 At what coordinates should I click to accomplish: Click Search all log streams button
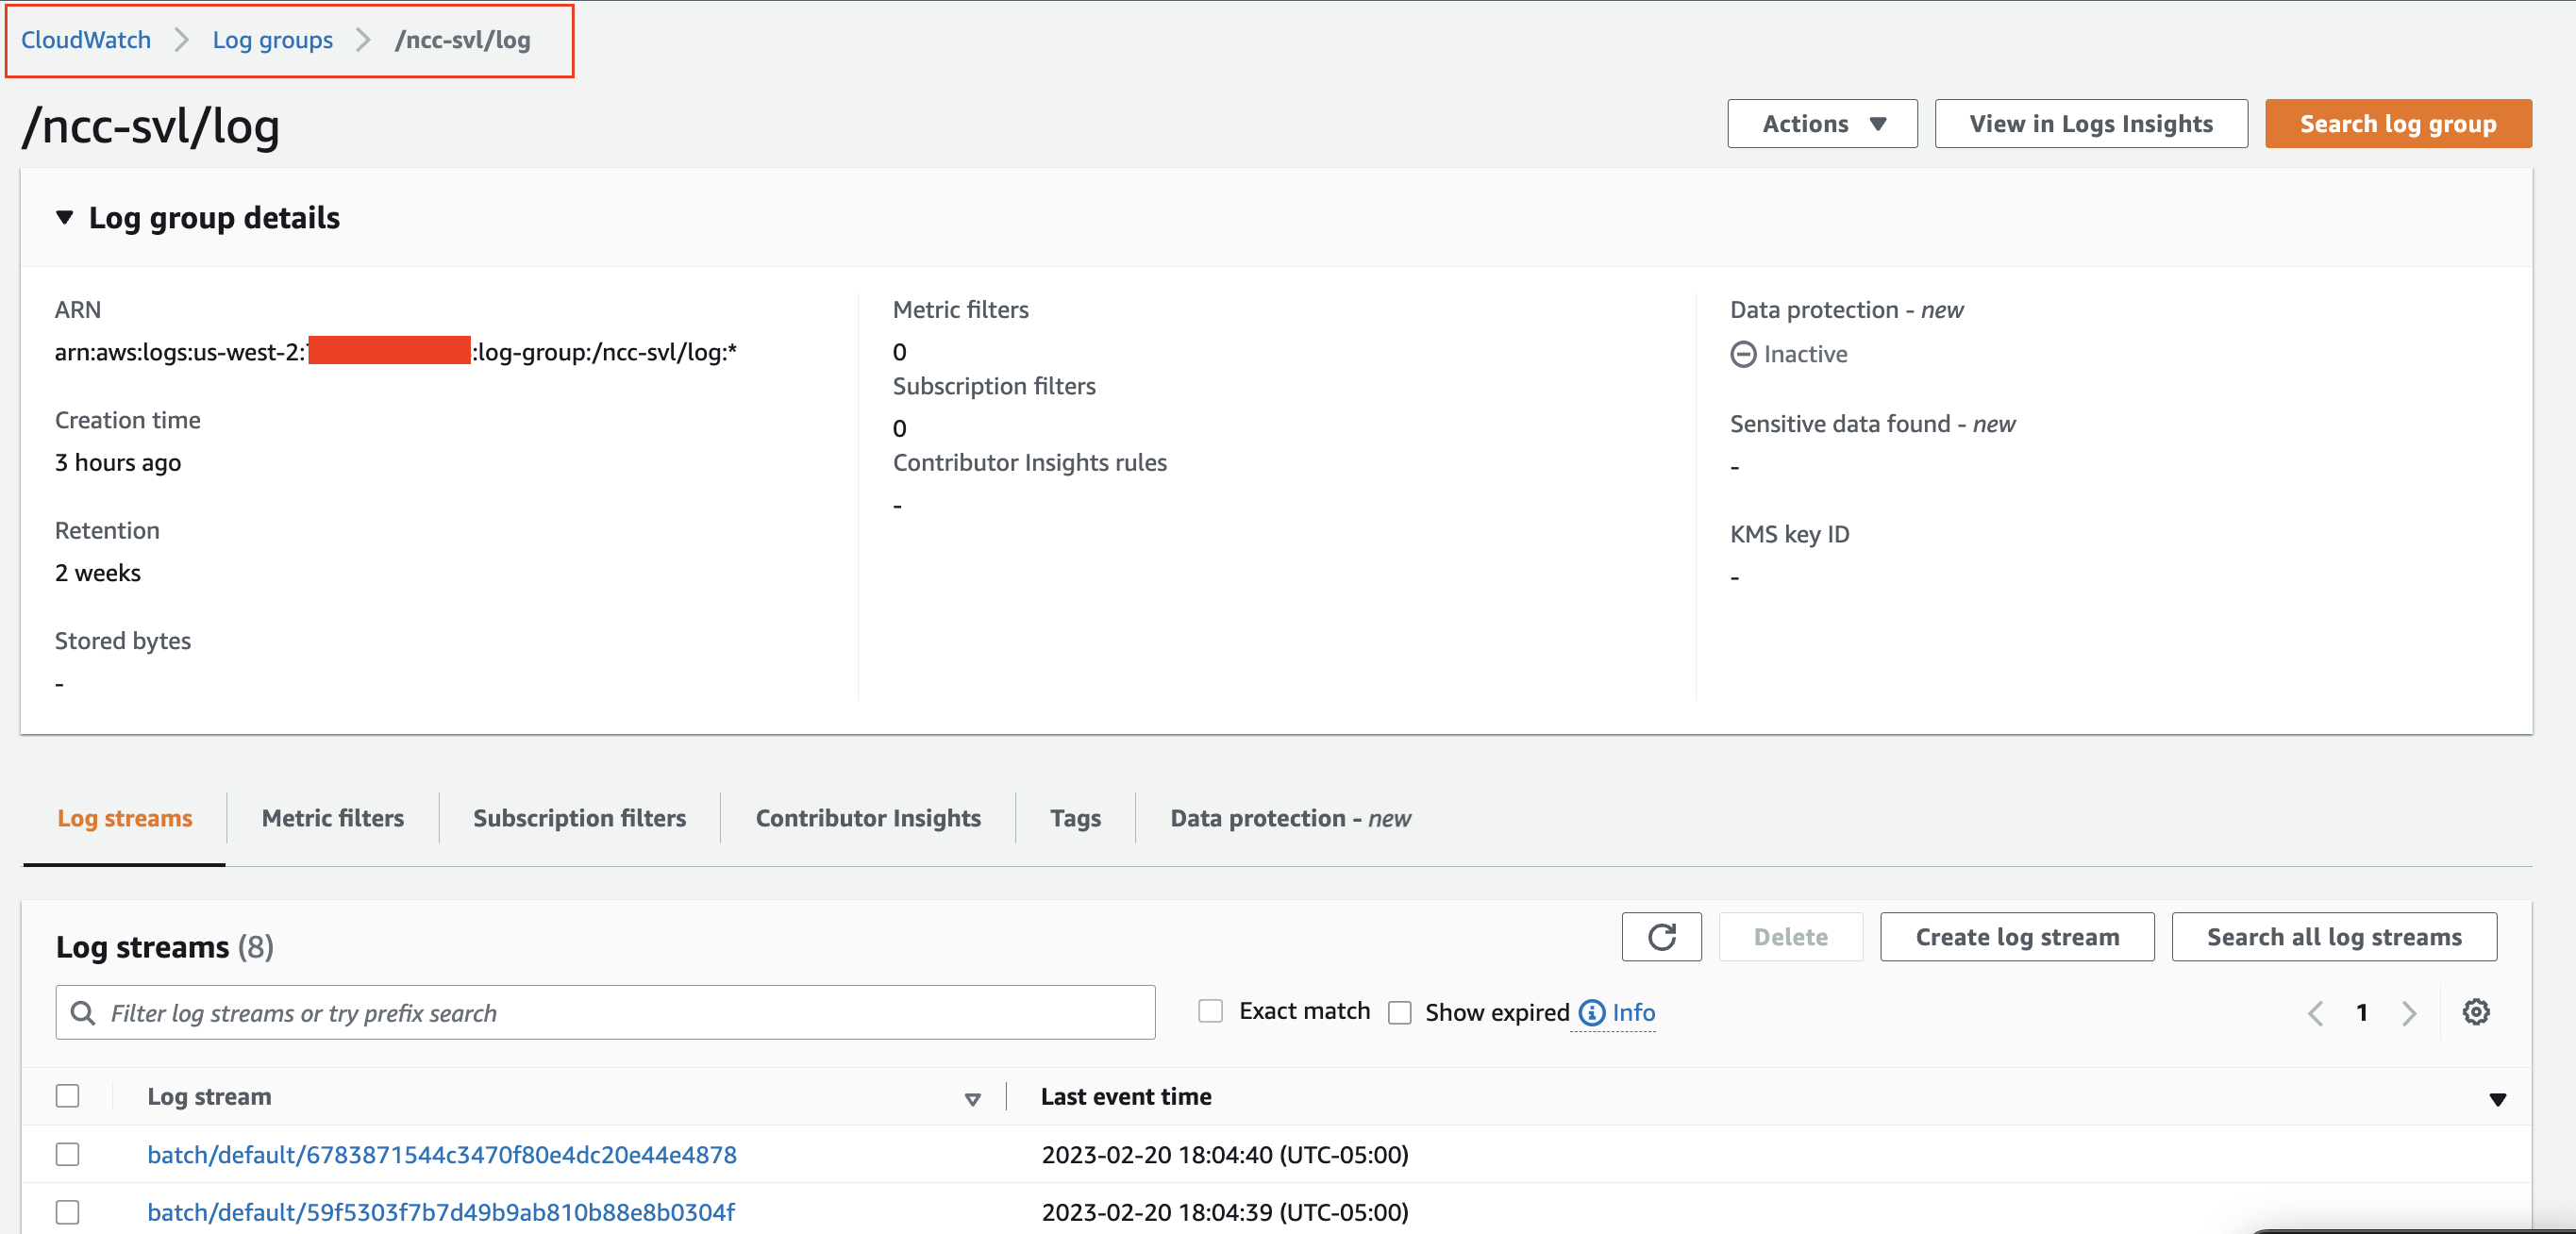(x=2334, y=937)
